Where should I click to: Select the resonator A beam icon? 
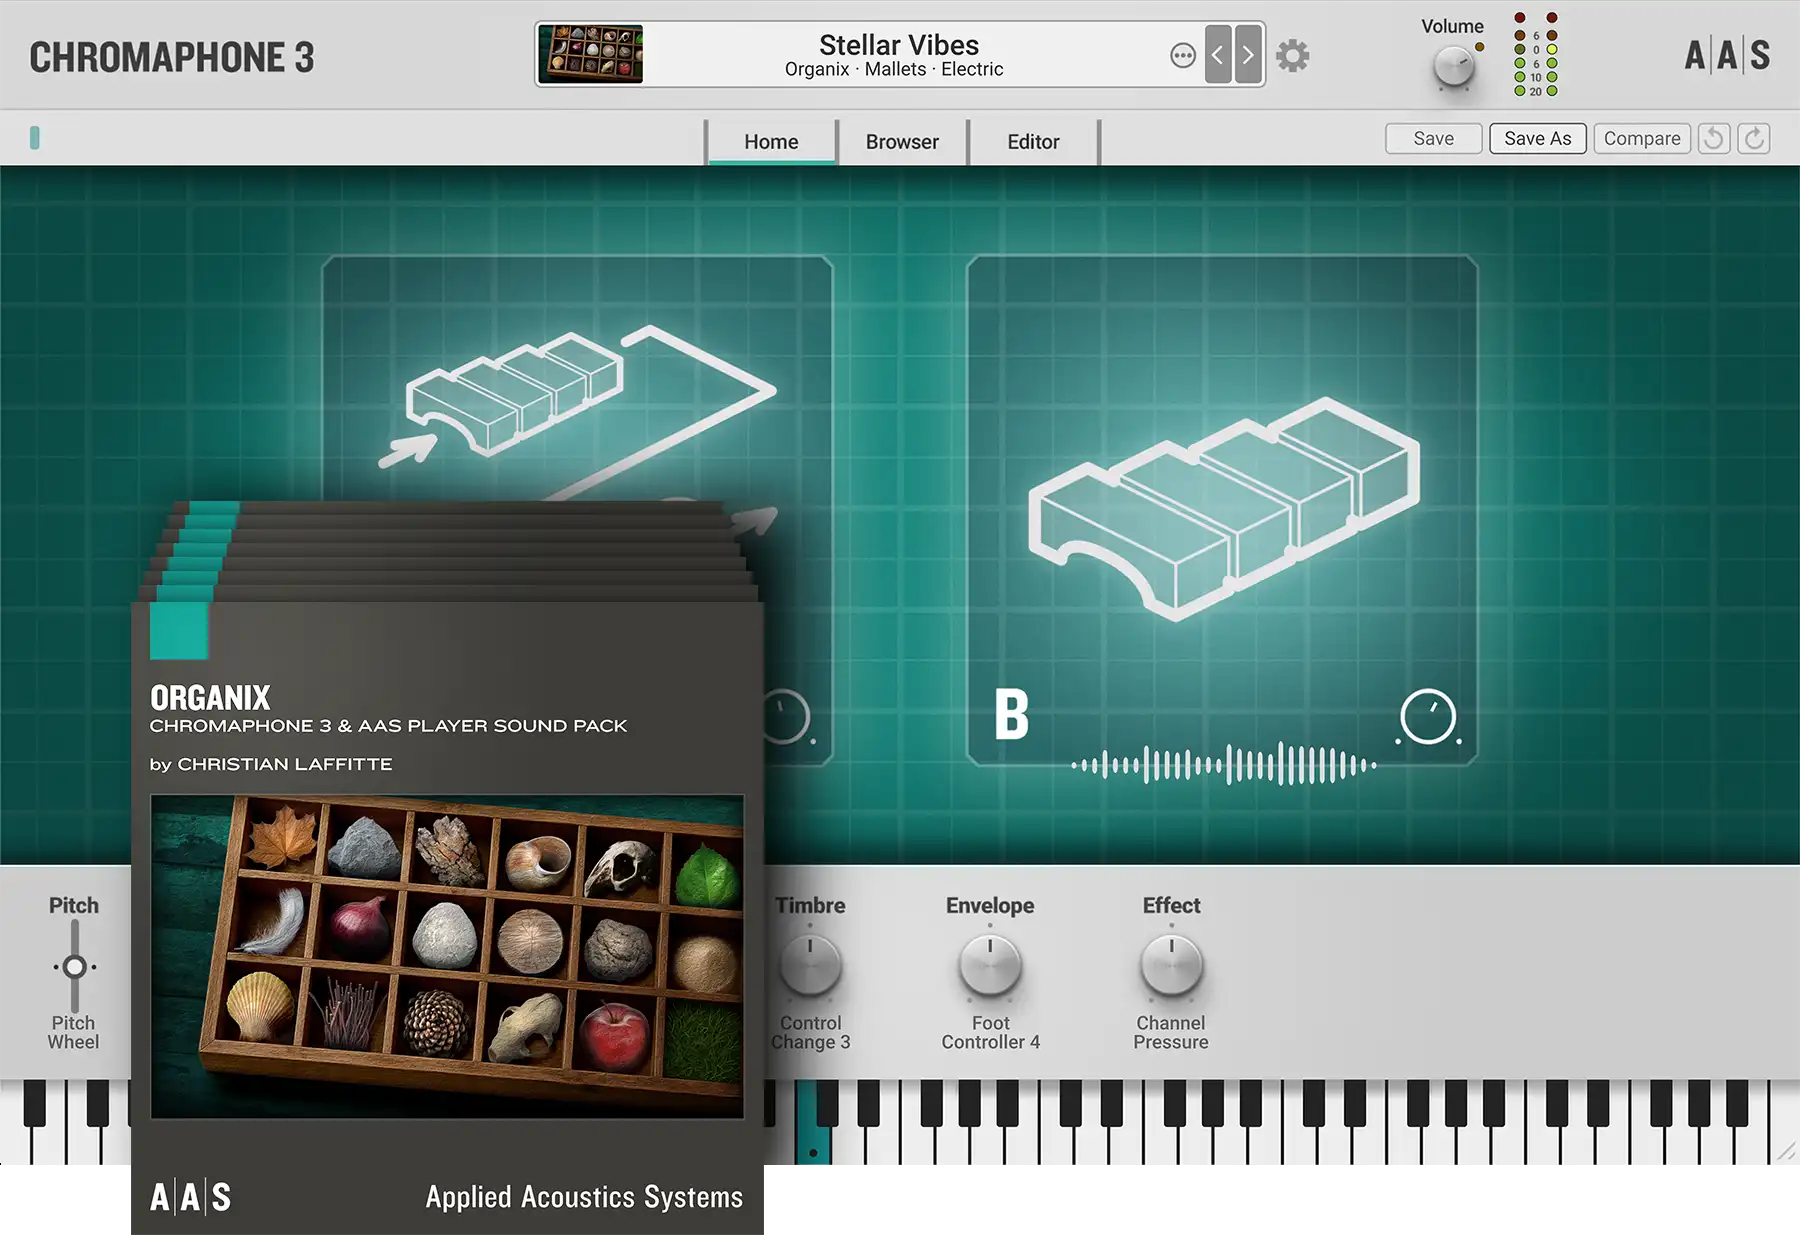[514, 393]
